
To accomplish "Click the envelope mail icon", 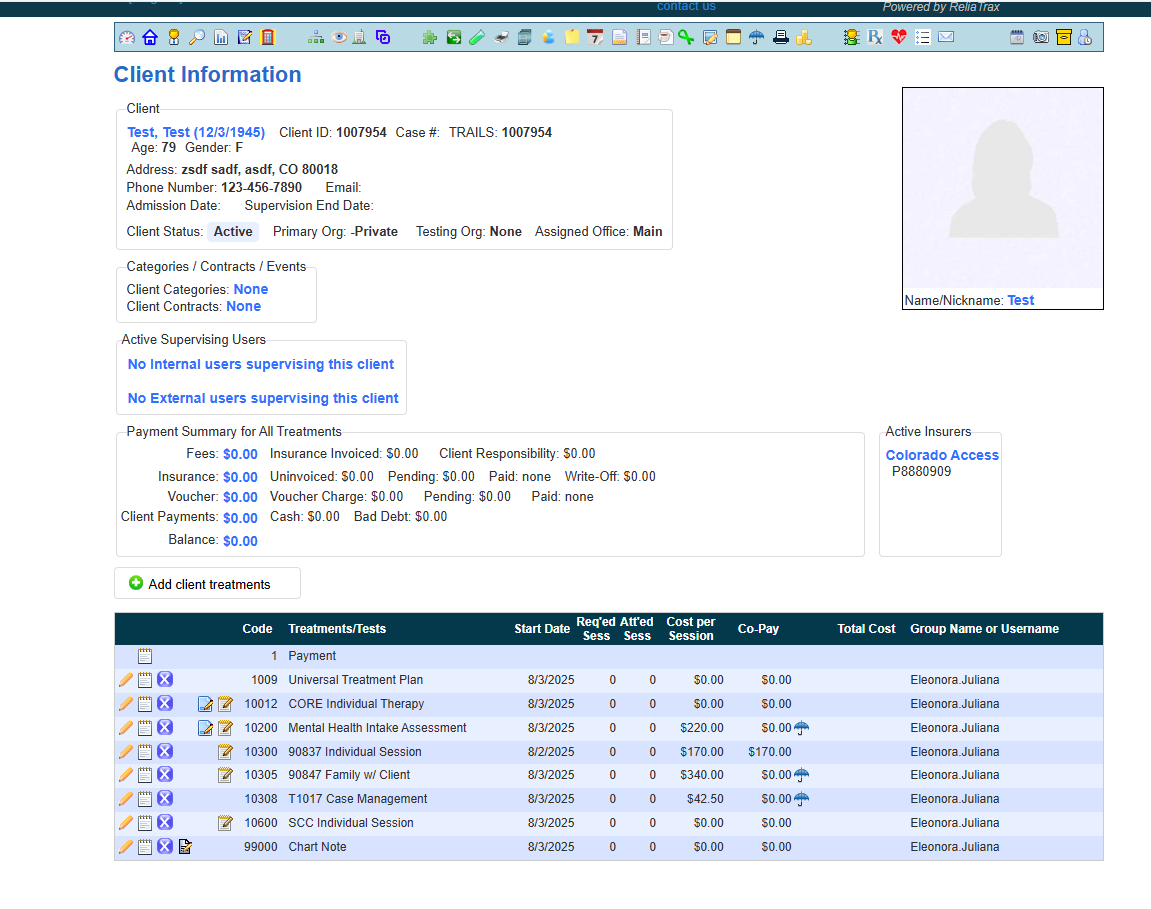I will click(x=946, y=38).
